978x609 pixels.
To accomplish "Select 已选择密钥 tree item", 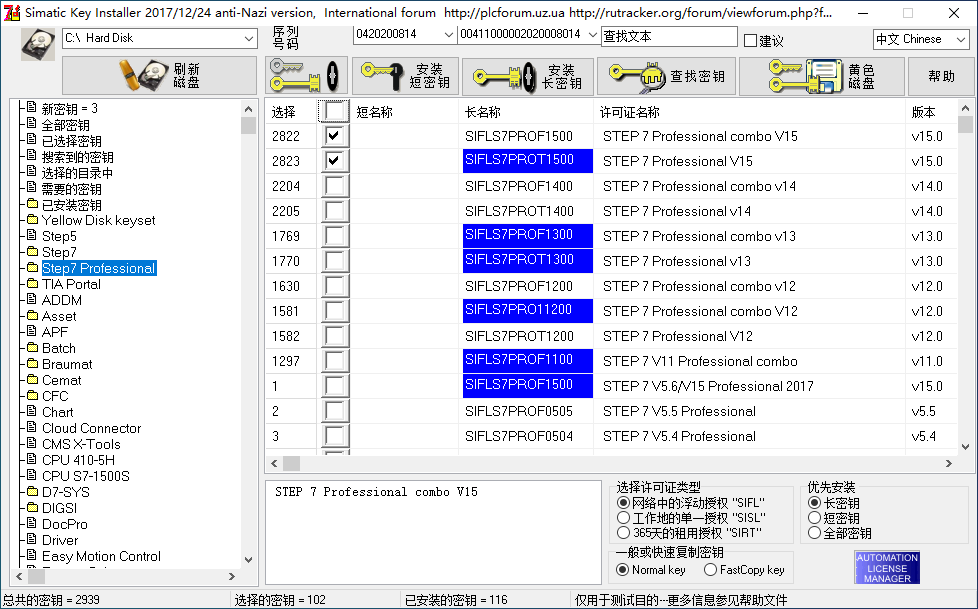I will [x=71, y=141].
